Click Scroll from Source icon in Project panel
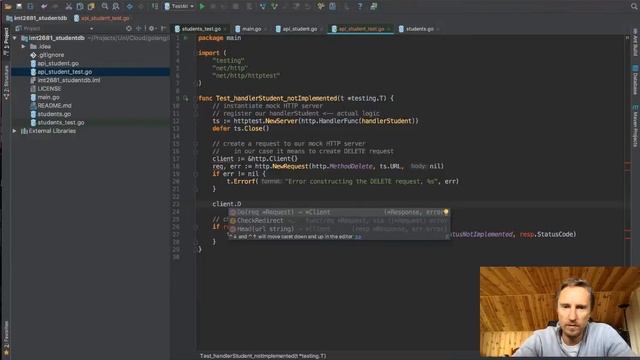This screenshot has height=360, width=640. (129, 29)
